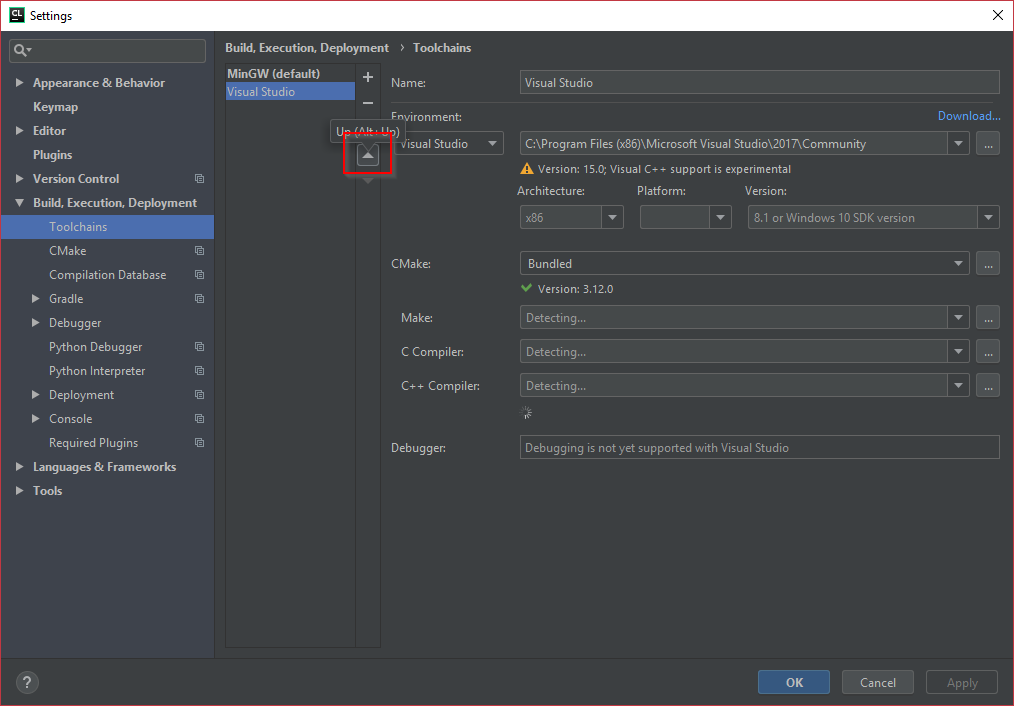Click the project-level icon next to CMake

(199, 251)
